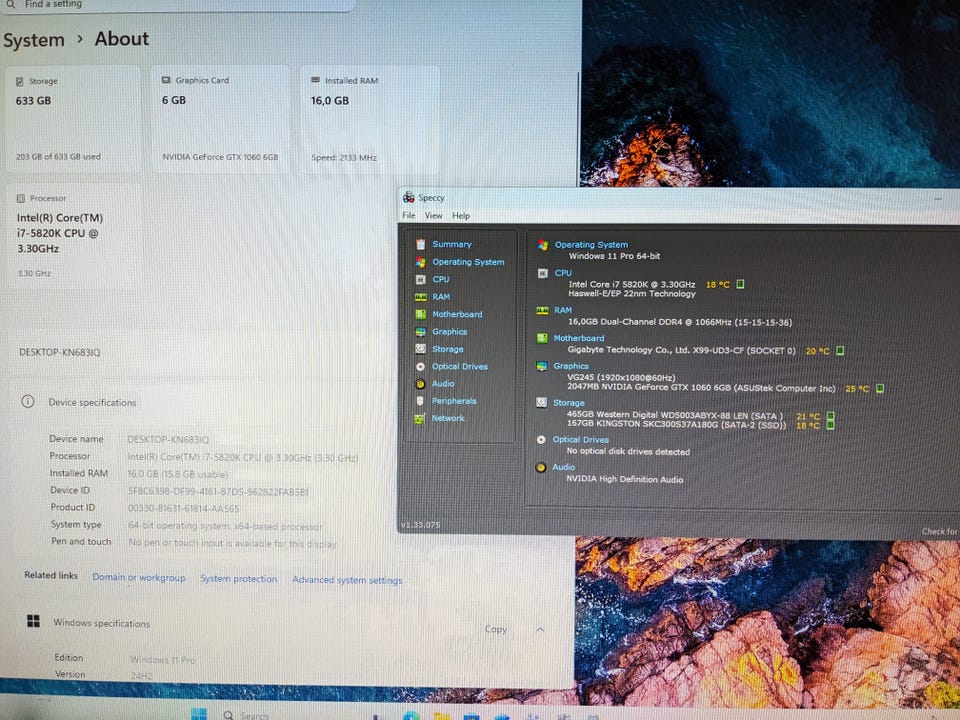The width and height of the screenshot is (960, 720).
Task: Click the icon beside the Motherboard summary heading
Action: [x=542, y=338]
